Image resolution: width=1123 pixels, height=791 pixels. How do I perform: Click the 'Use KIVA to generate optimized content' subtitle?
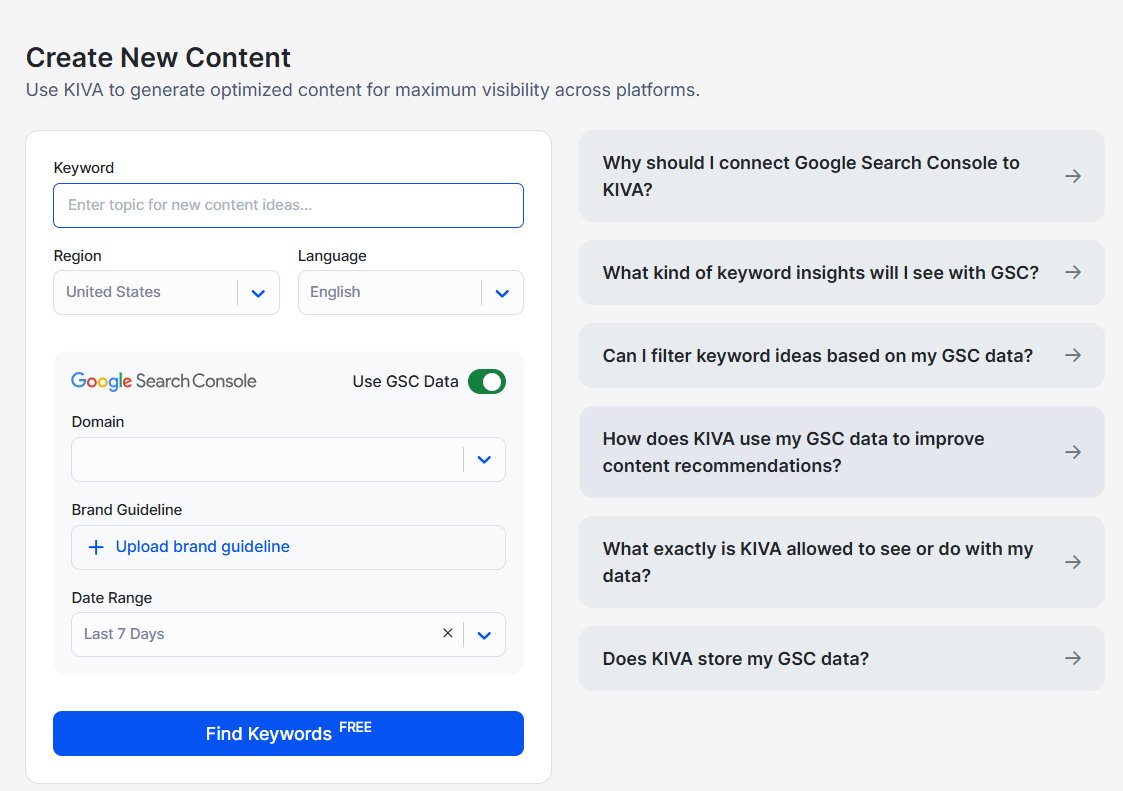[x=363, y=90]
